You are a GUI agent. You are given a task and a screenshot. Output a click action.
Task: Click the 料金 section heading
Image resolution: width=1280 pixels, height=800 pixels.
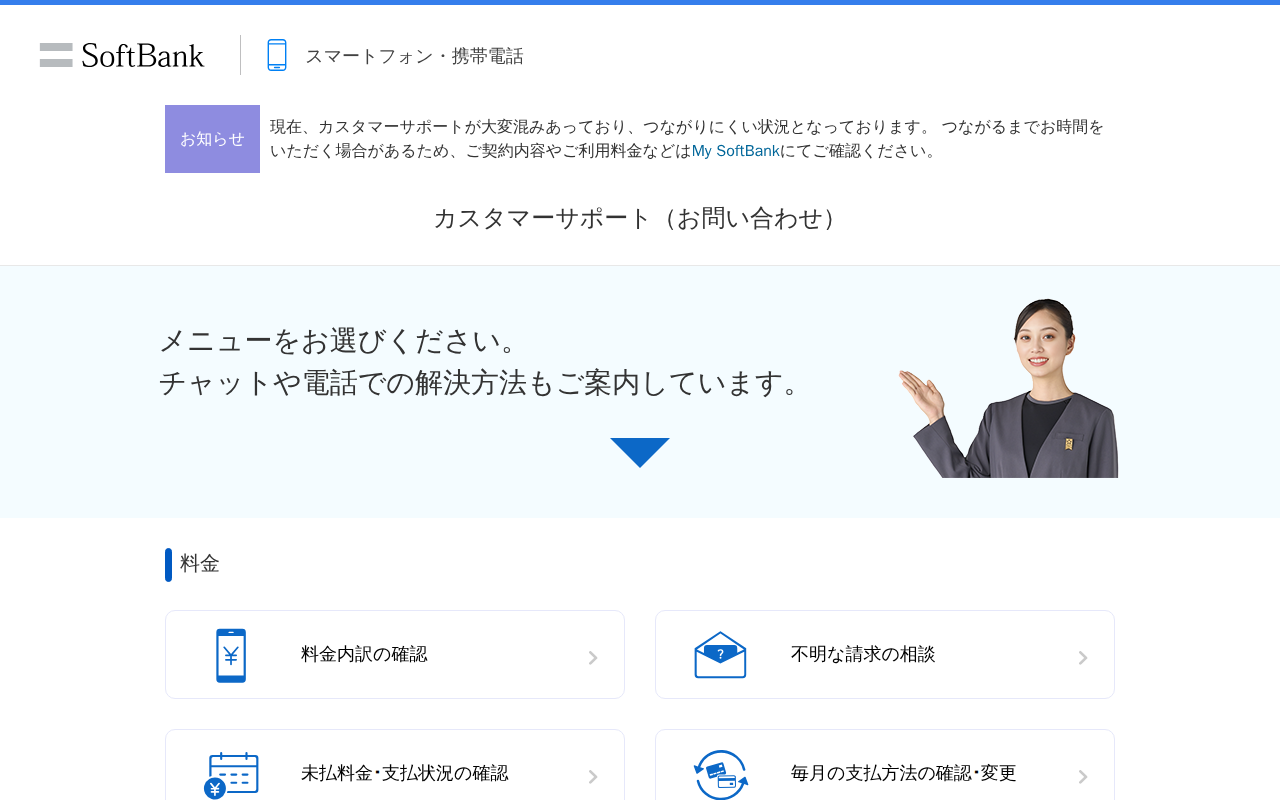[200, 564]
